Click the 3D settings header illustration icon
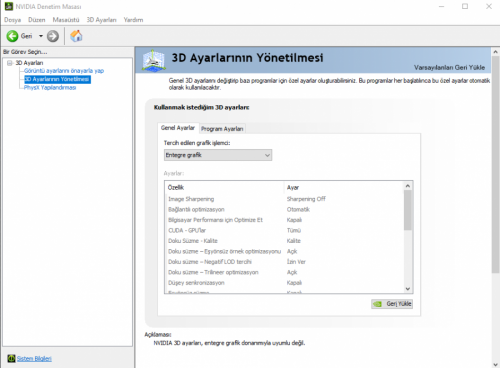Viewport: 500px width, 368px height. 154,60
